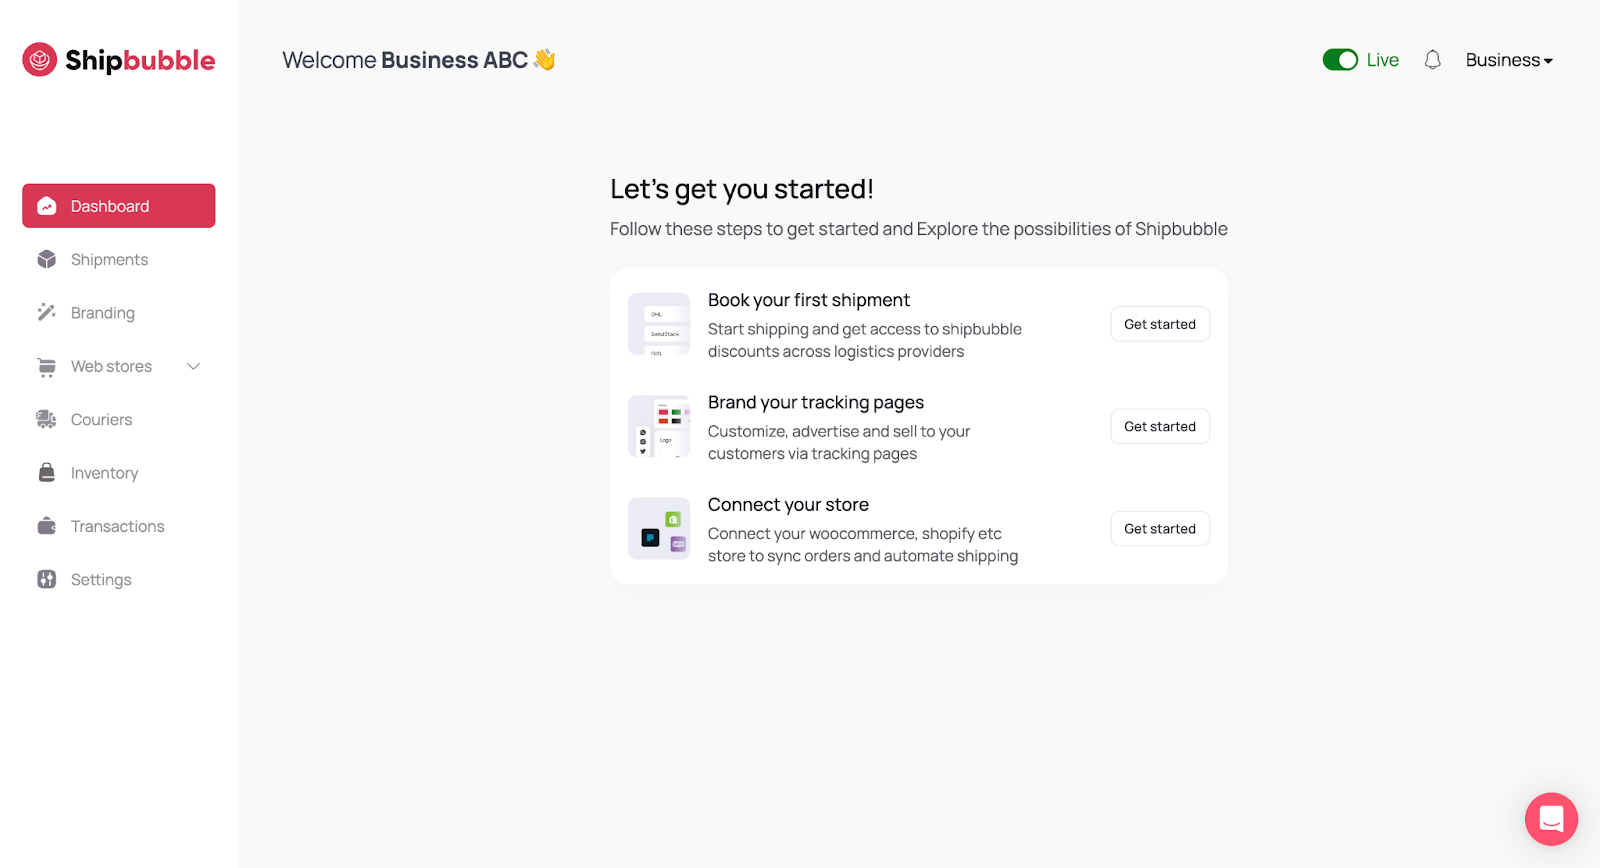Image resolution: width=1600 pixels, height=868 pixels.
Task: Click the Book your first shipment thumbnail
Action: (659, 324)
